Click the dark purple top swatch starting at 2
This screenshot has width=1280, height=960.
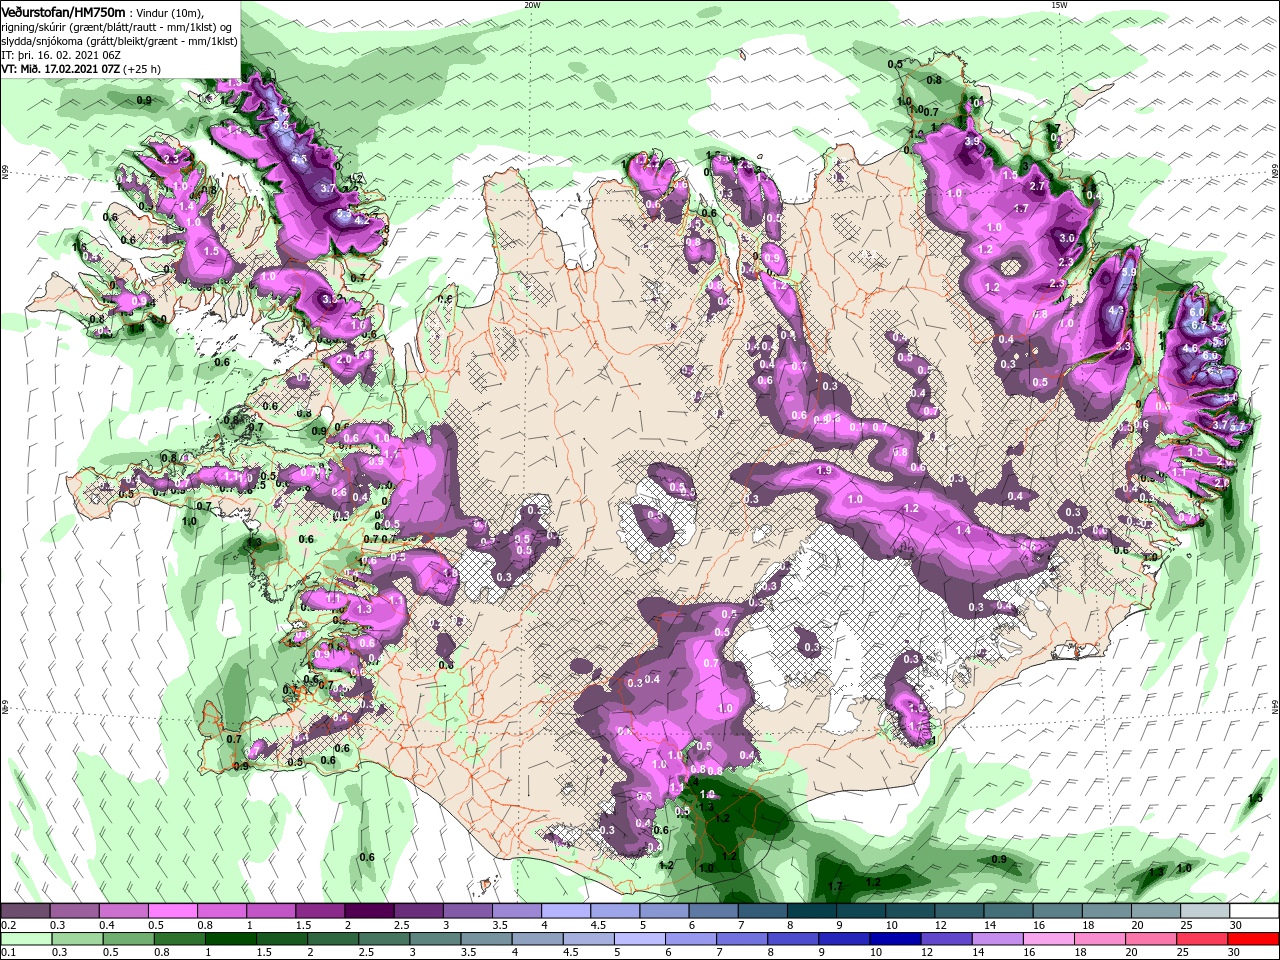(x=368, y=911)
